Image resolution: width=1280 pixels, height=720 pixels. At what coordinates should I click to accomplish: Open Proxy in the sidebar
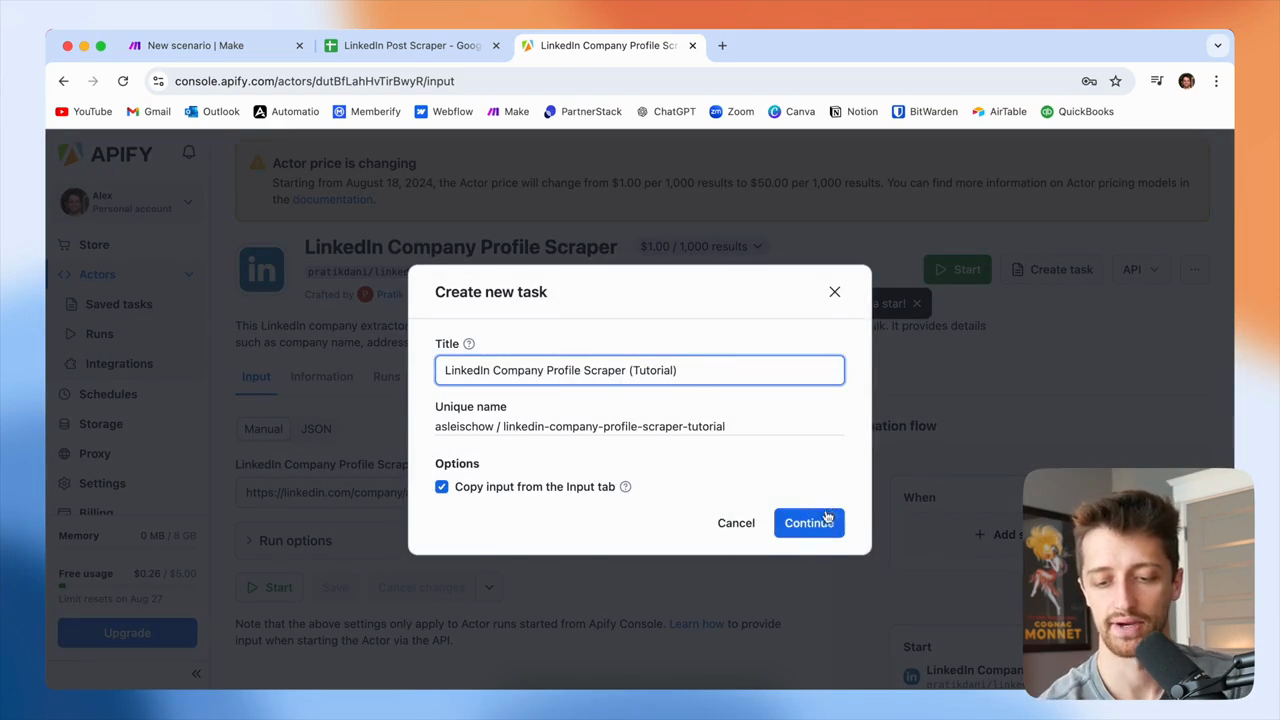(x=94, y=454)
